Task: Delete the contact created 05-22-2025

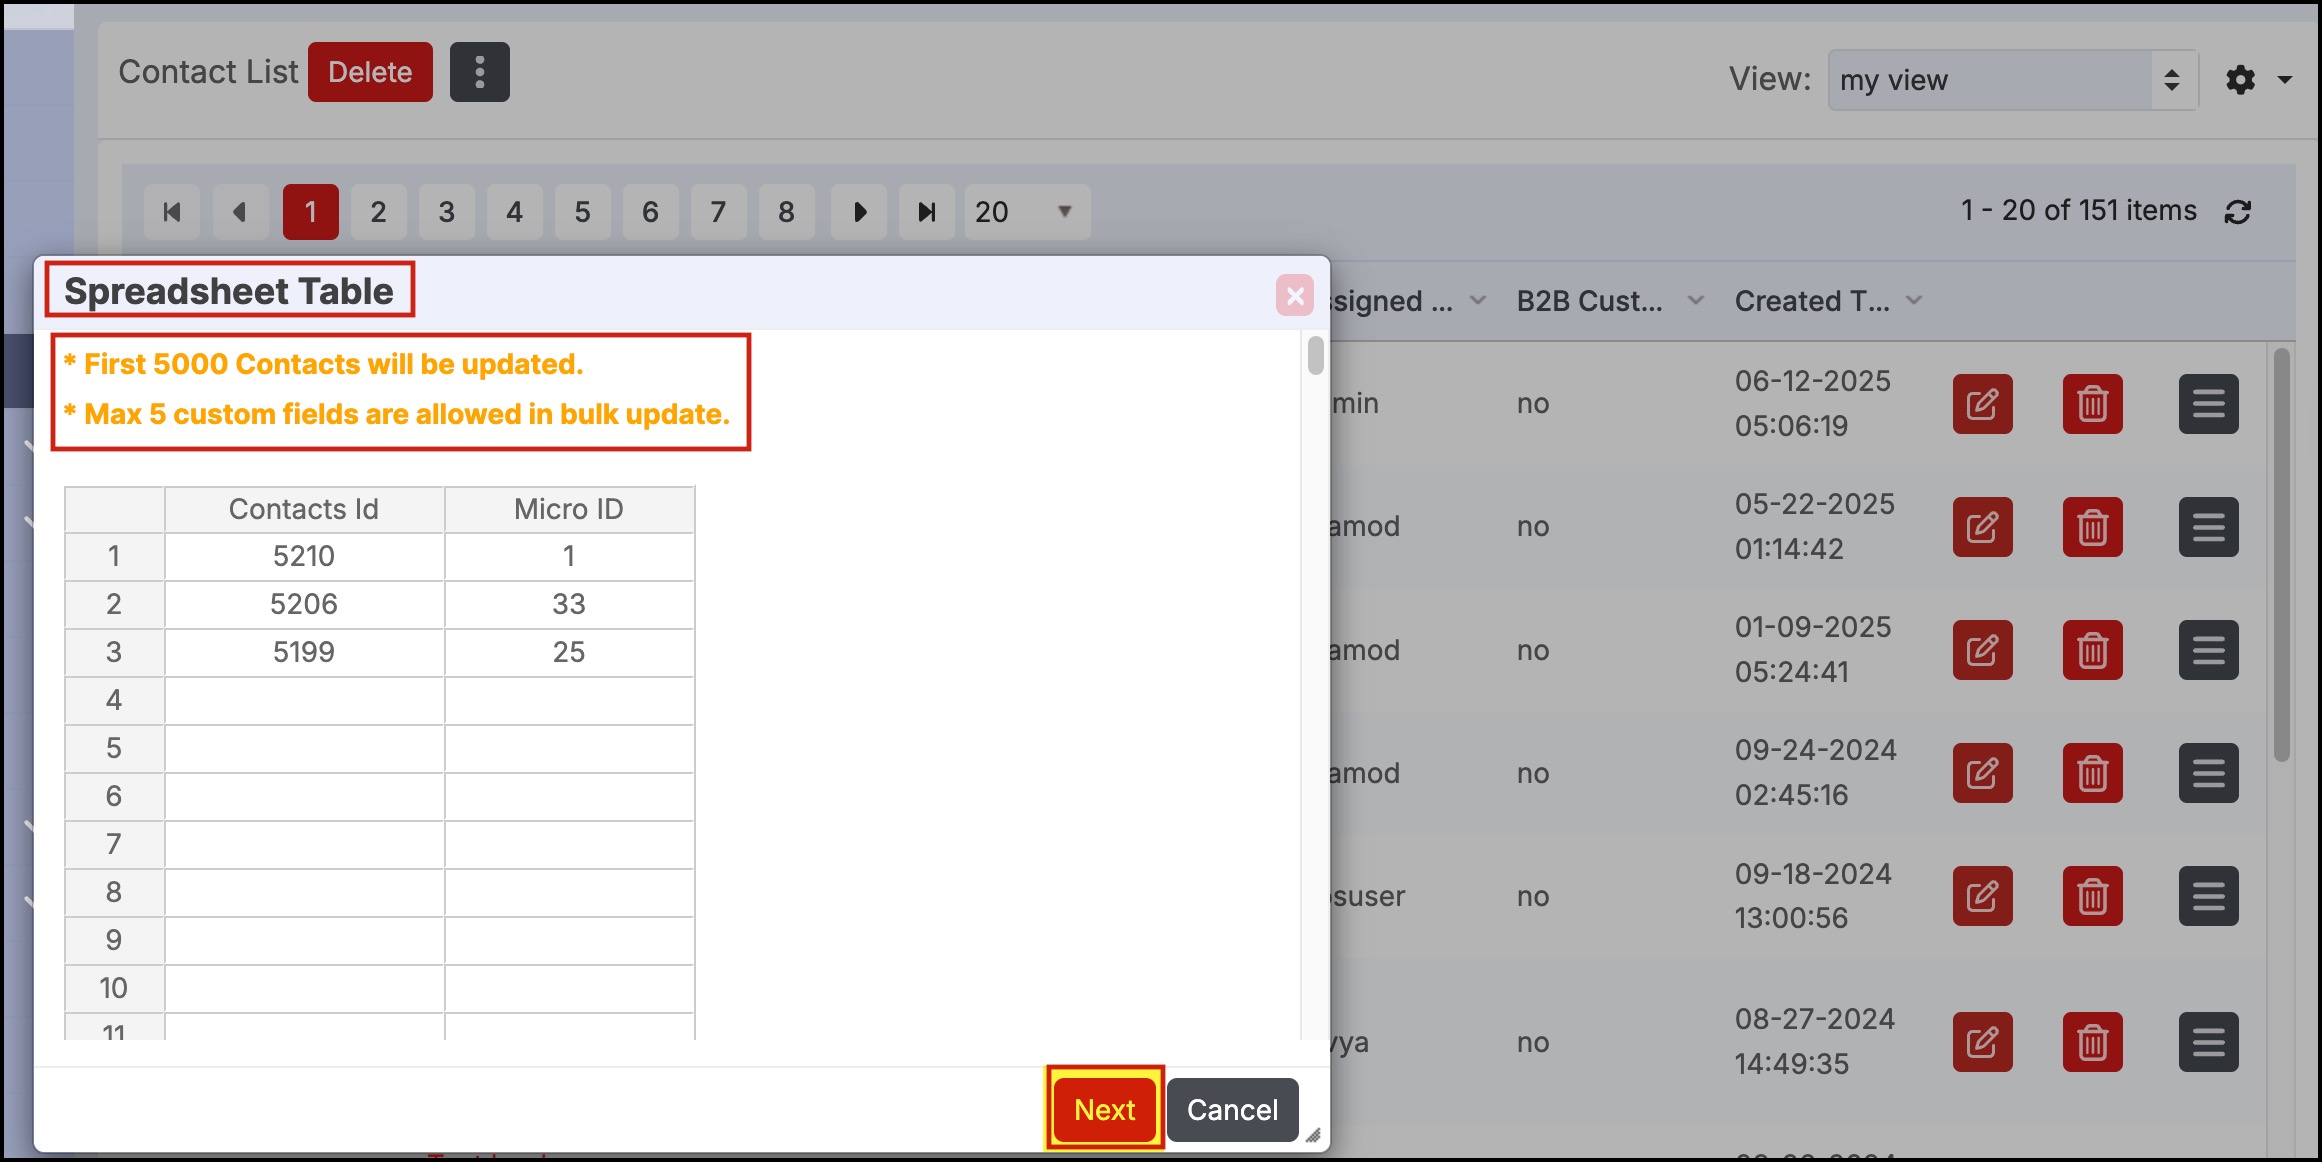Action: pyautogui.click(x=2092, y=527)
